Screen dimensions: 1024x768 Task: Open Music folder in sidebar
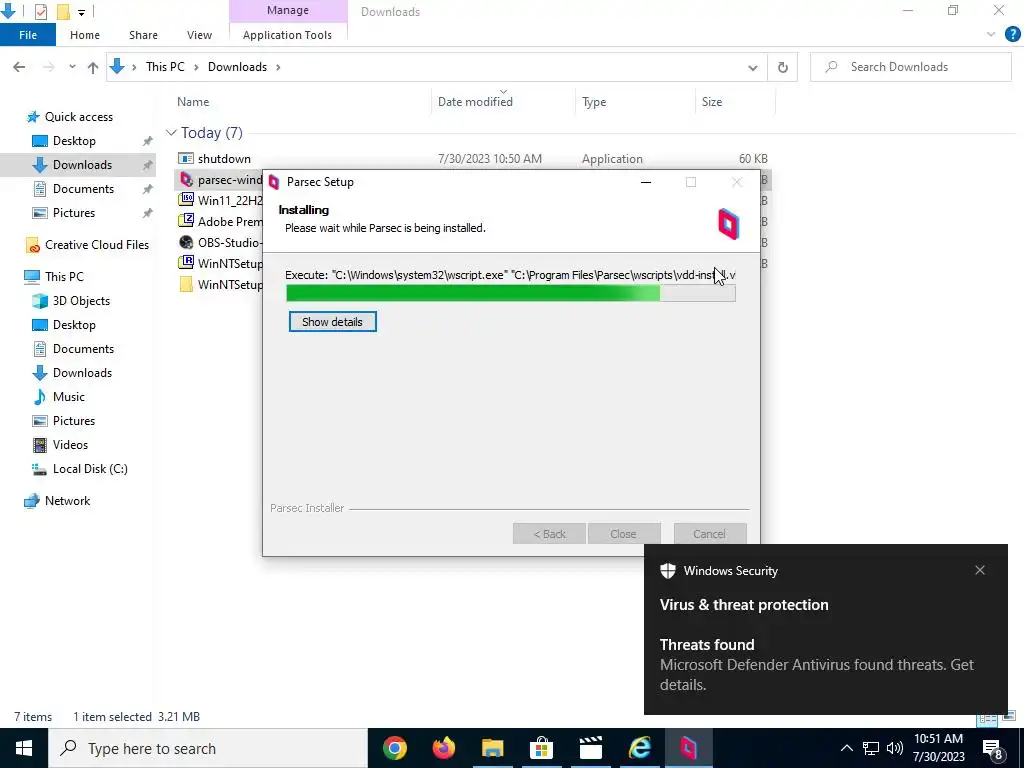59,397
